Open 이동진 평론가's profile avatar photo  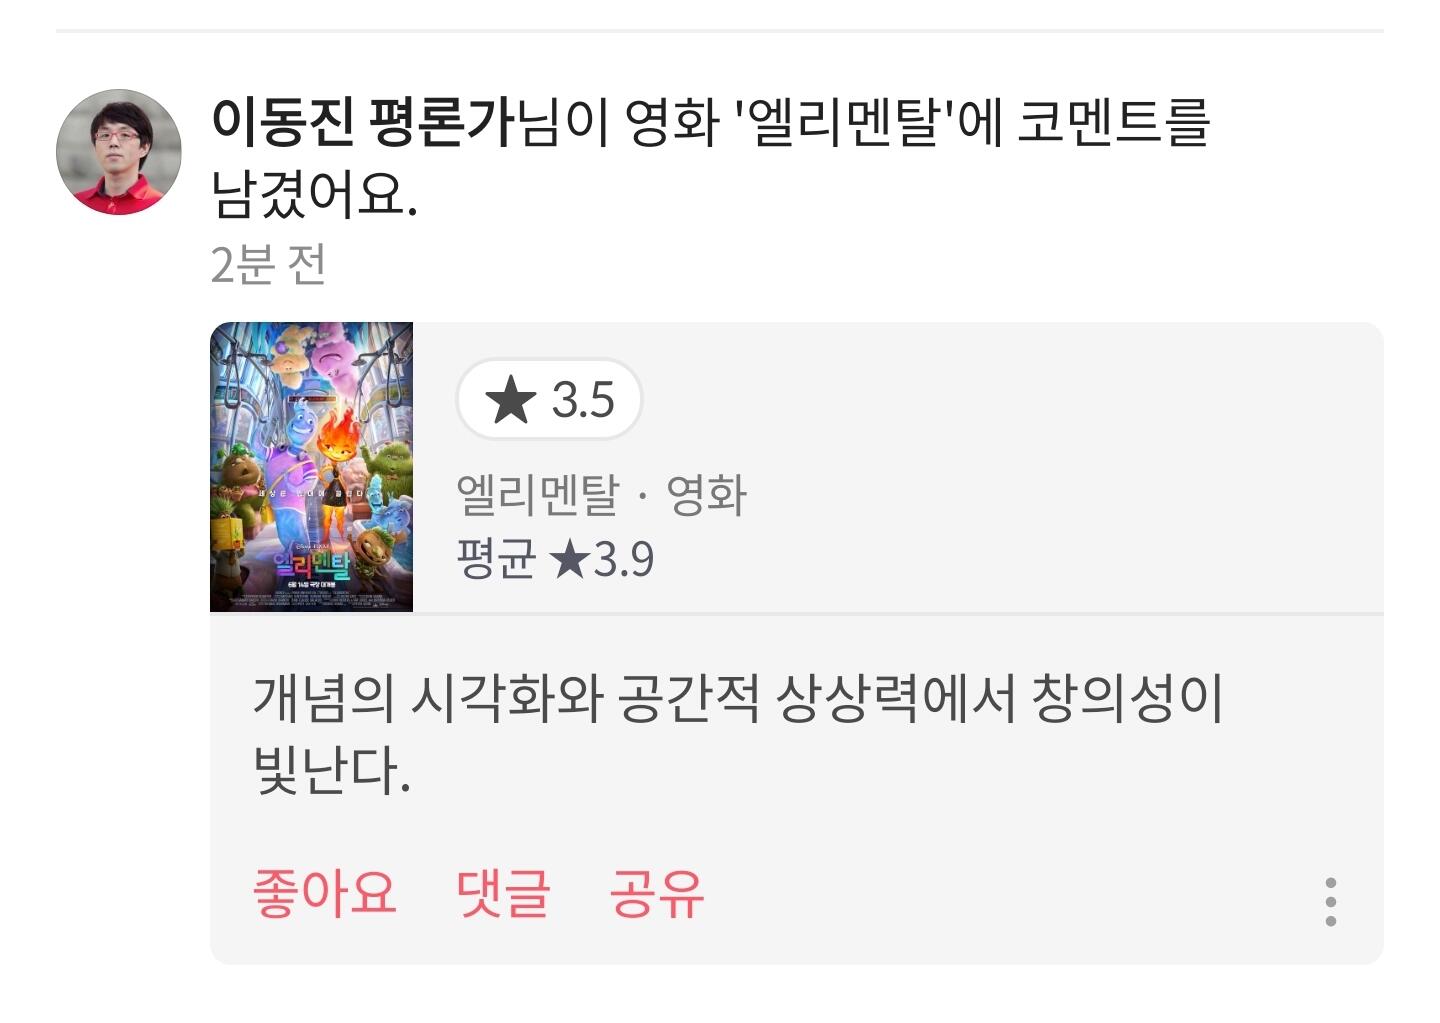[118, 152]
